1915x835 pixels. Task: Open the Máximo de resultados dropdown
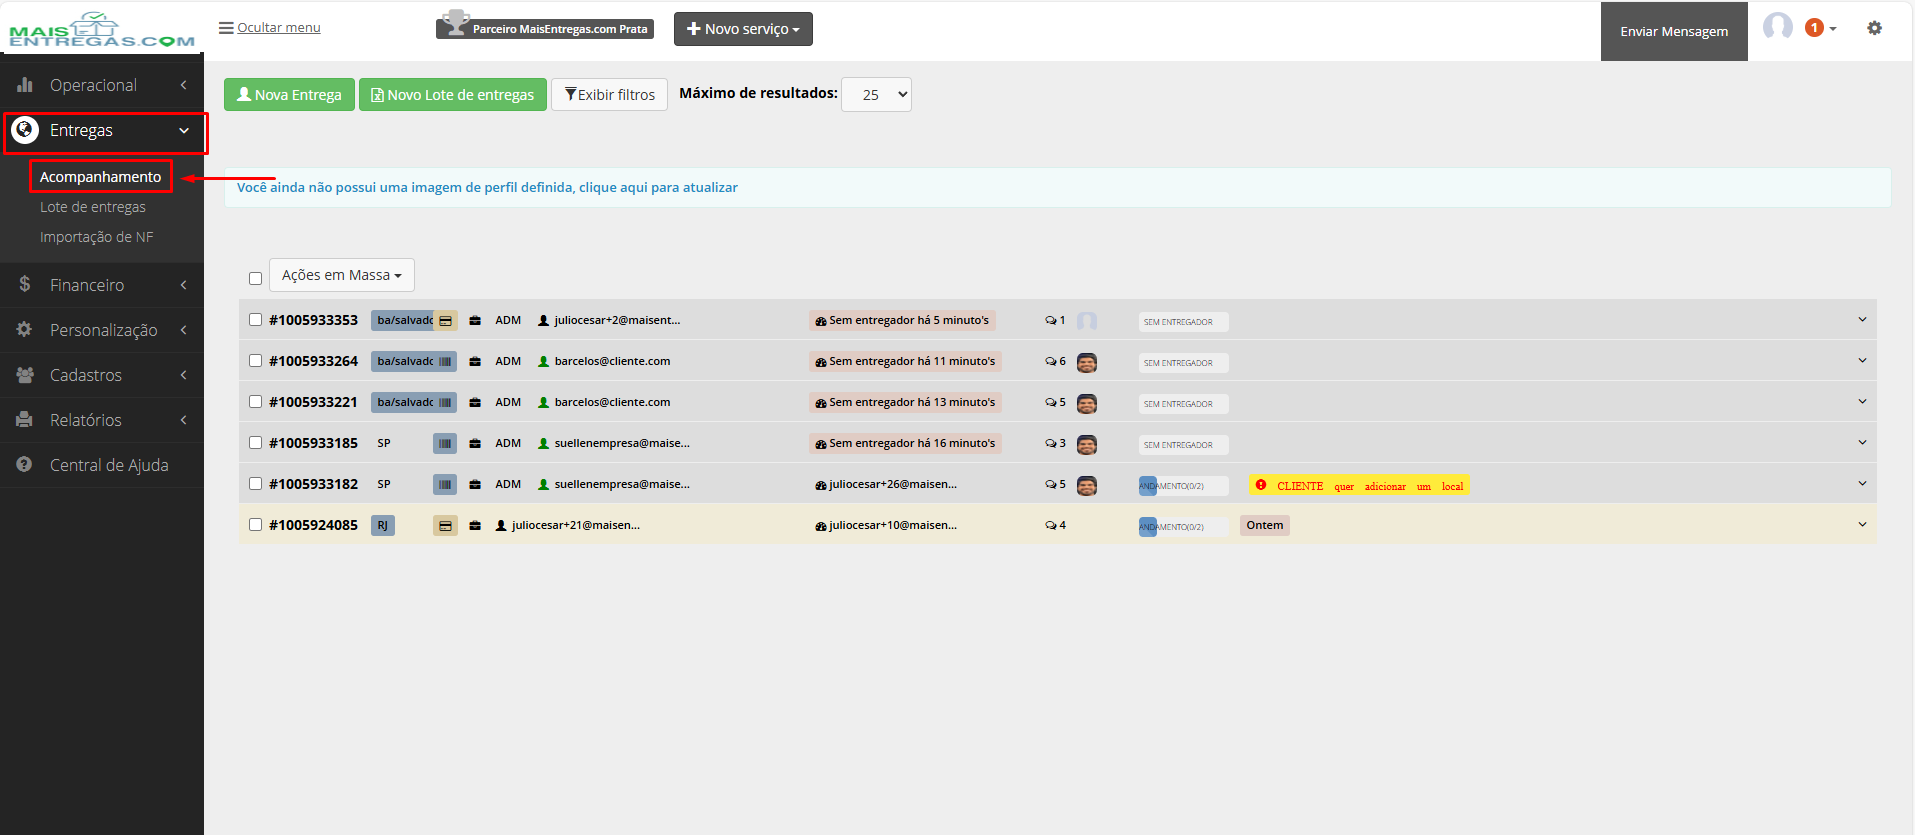(x=876, y=95)
